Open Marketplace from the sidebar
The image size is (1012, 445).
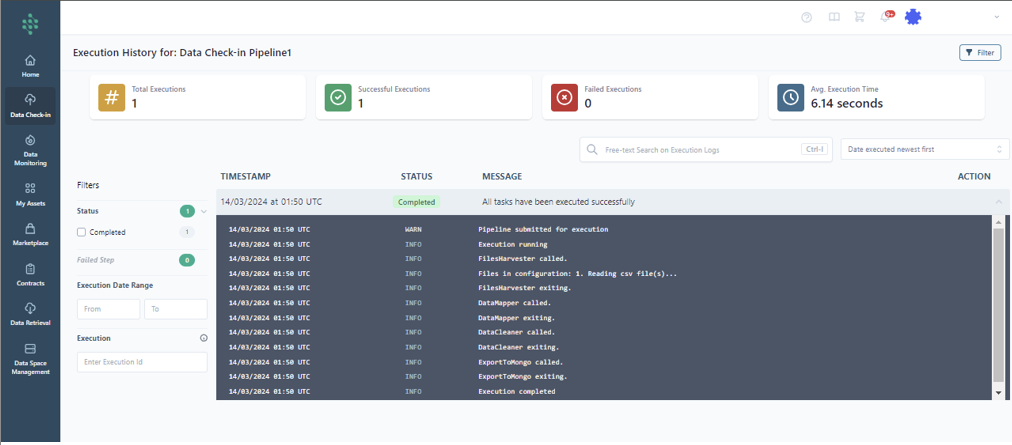30,234
